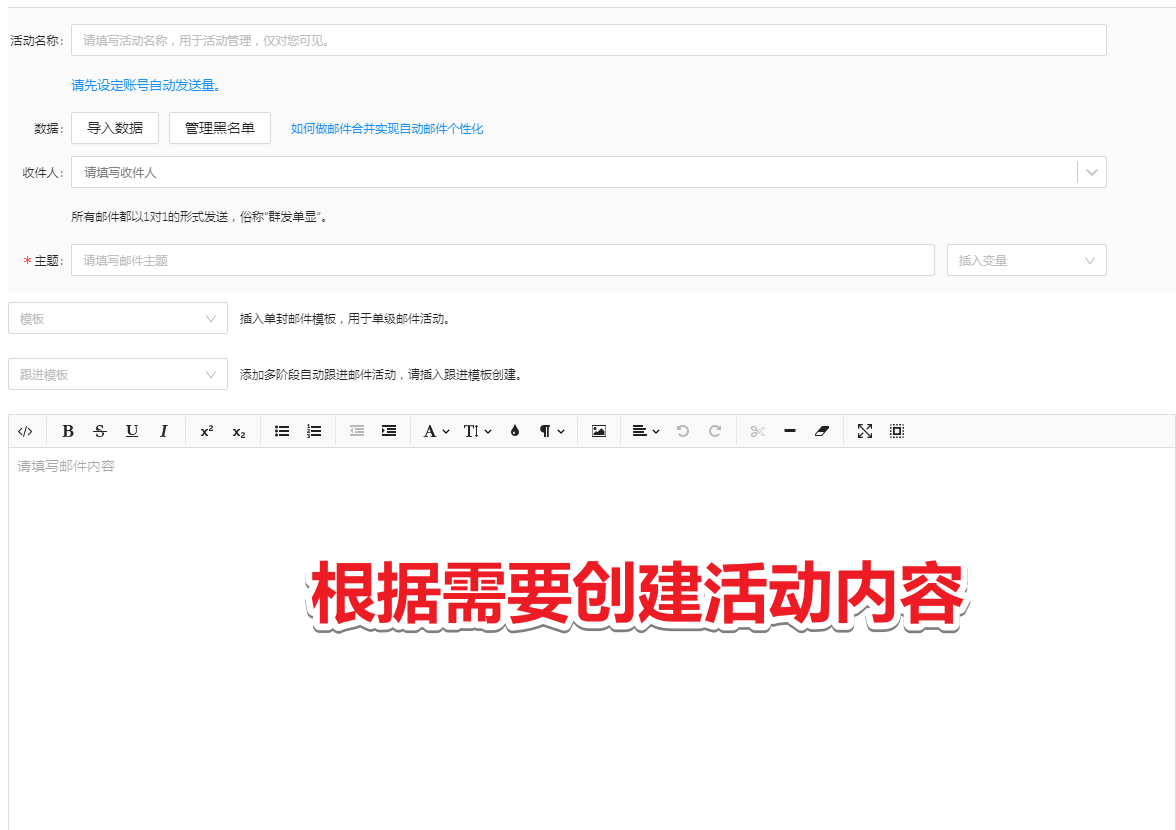Undo last edit
The image size is (1176, 830).
coord(682,431)
